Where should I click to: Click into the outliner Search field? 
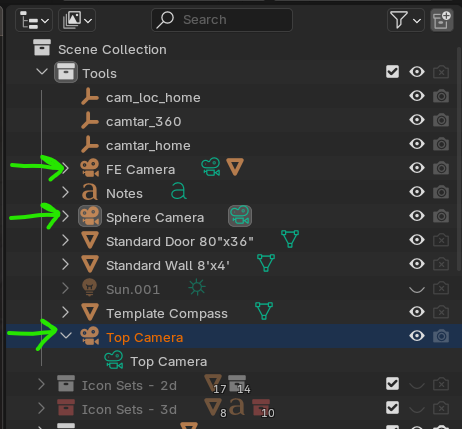coord(222,20)
